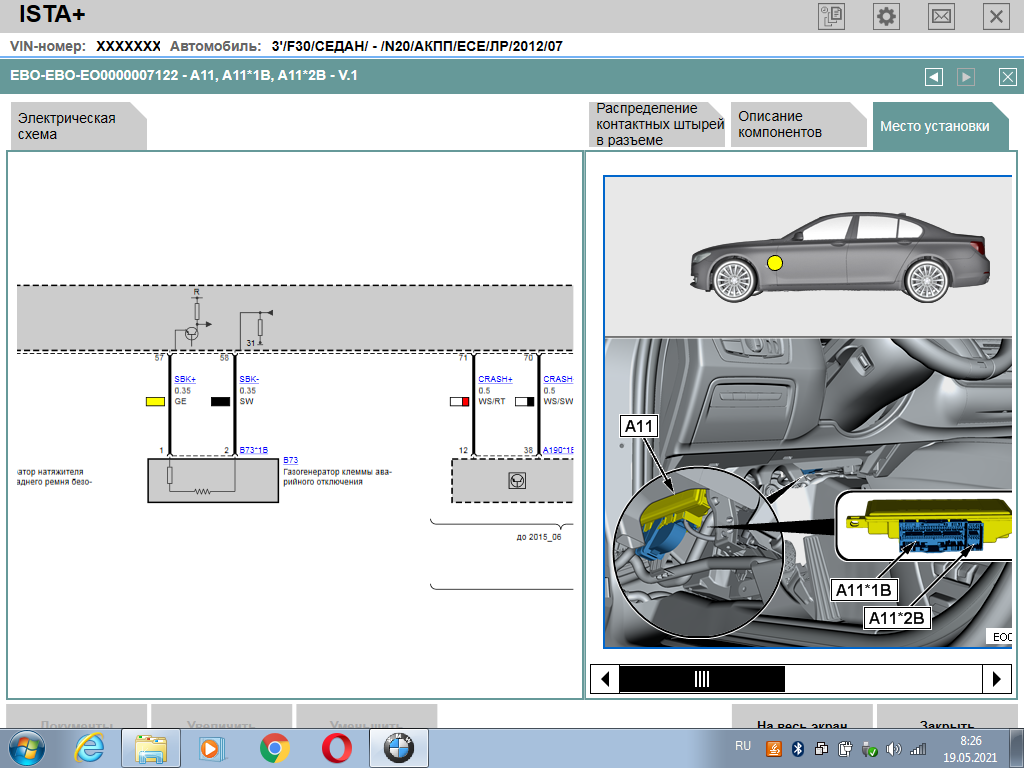Click the B73 component link

[290, 460]
